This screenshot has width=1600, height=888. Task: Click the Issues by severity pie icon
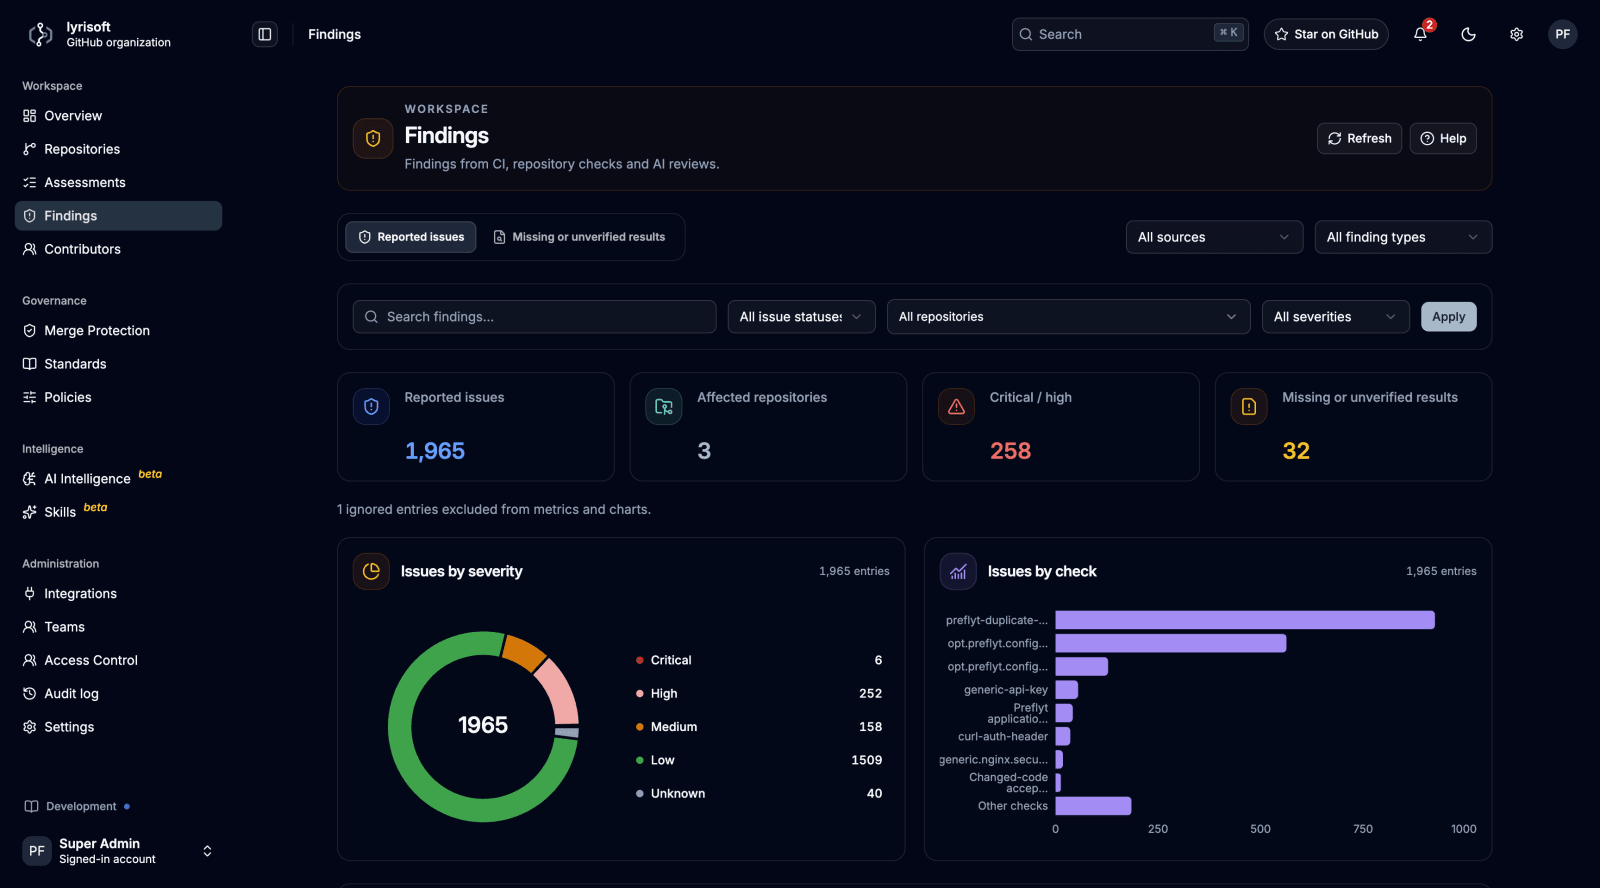pyautogui.click(x=371, y=571)
